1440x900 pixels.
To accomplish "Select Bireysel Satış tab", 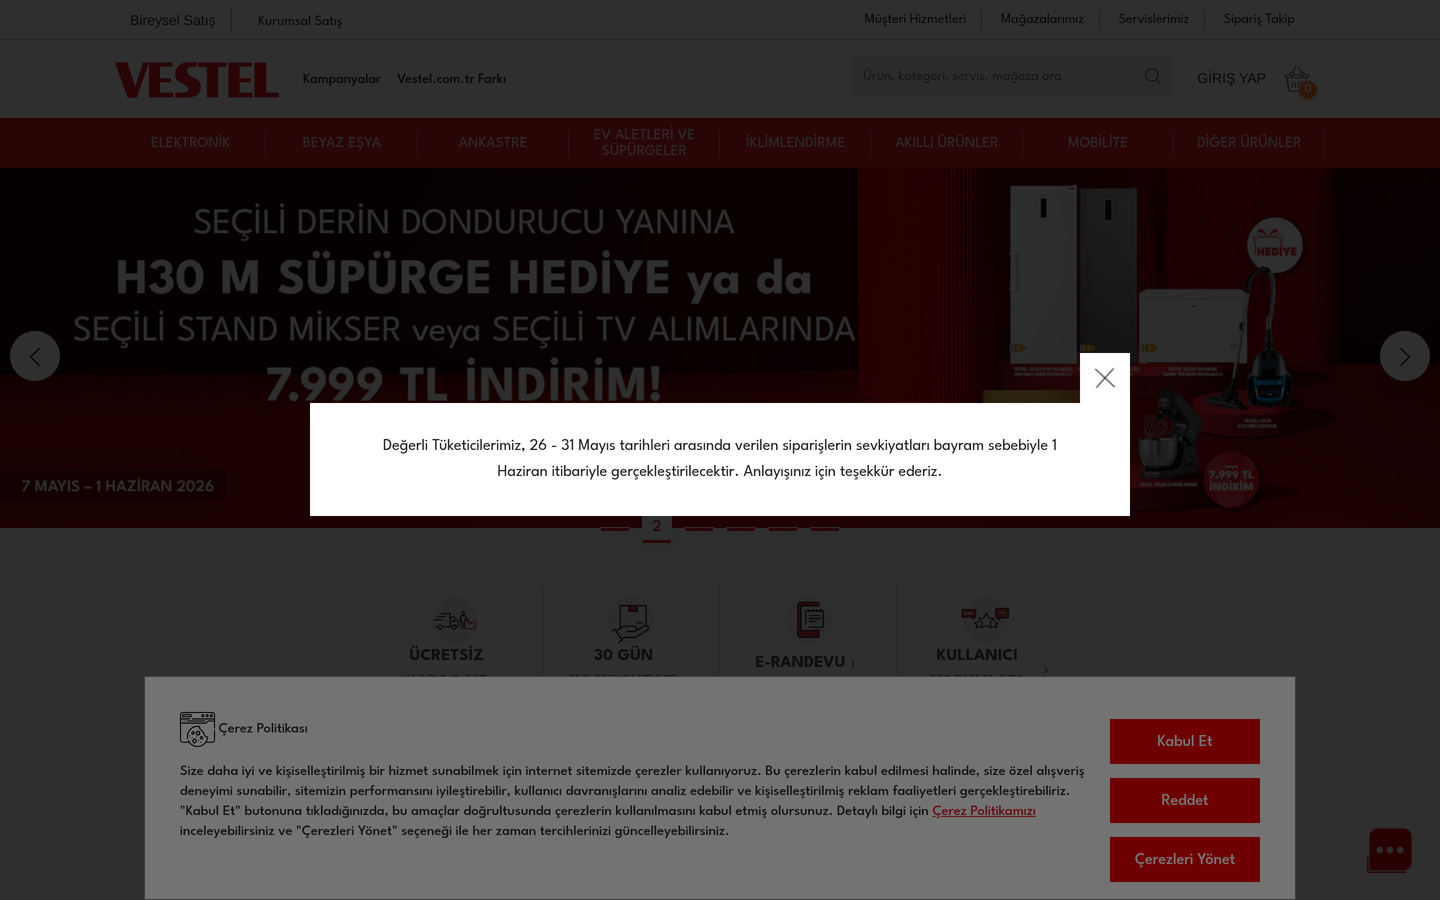I will pos(172,20).
